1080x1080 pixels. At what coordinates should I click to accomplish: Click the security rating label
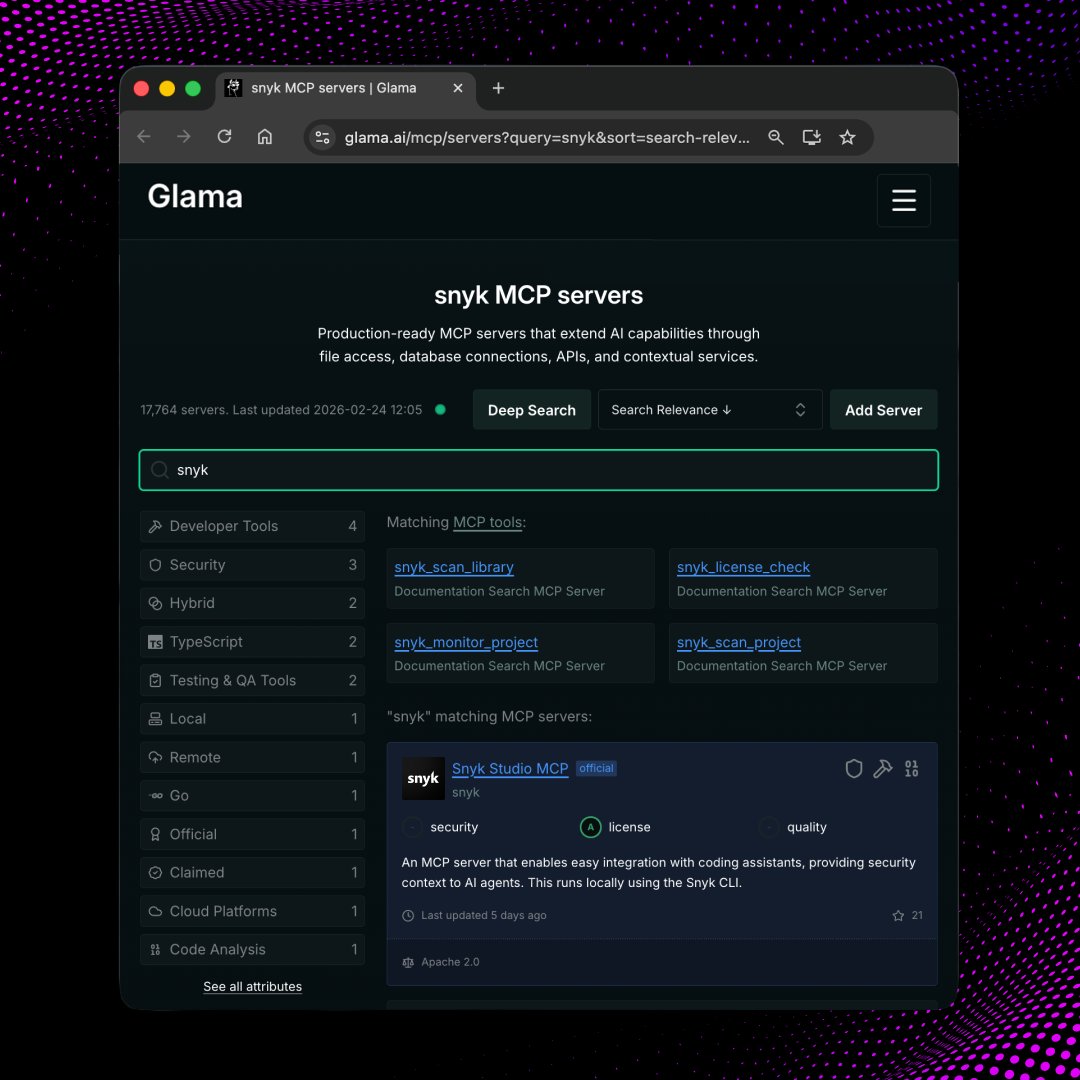coord(454,827)
